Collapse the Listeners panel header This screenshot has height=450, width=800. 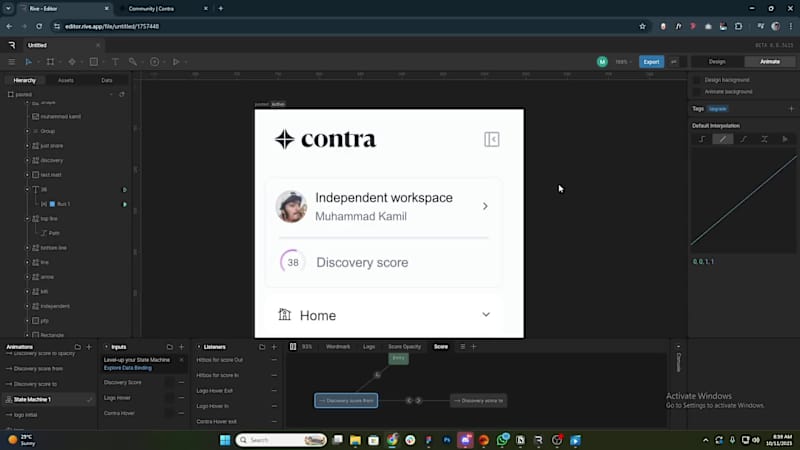point(198,347)
